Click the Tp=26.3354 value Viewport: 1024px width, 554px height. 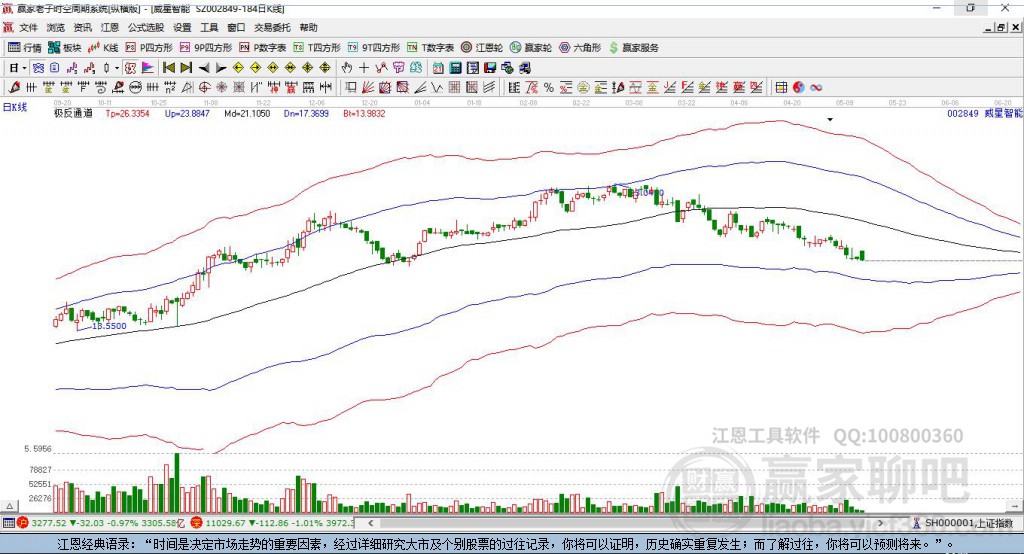click(127, 113)
